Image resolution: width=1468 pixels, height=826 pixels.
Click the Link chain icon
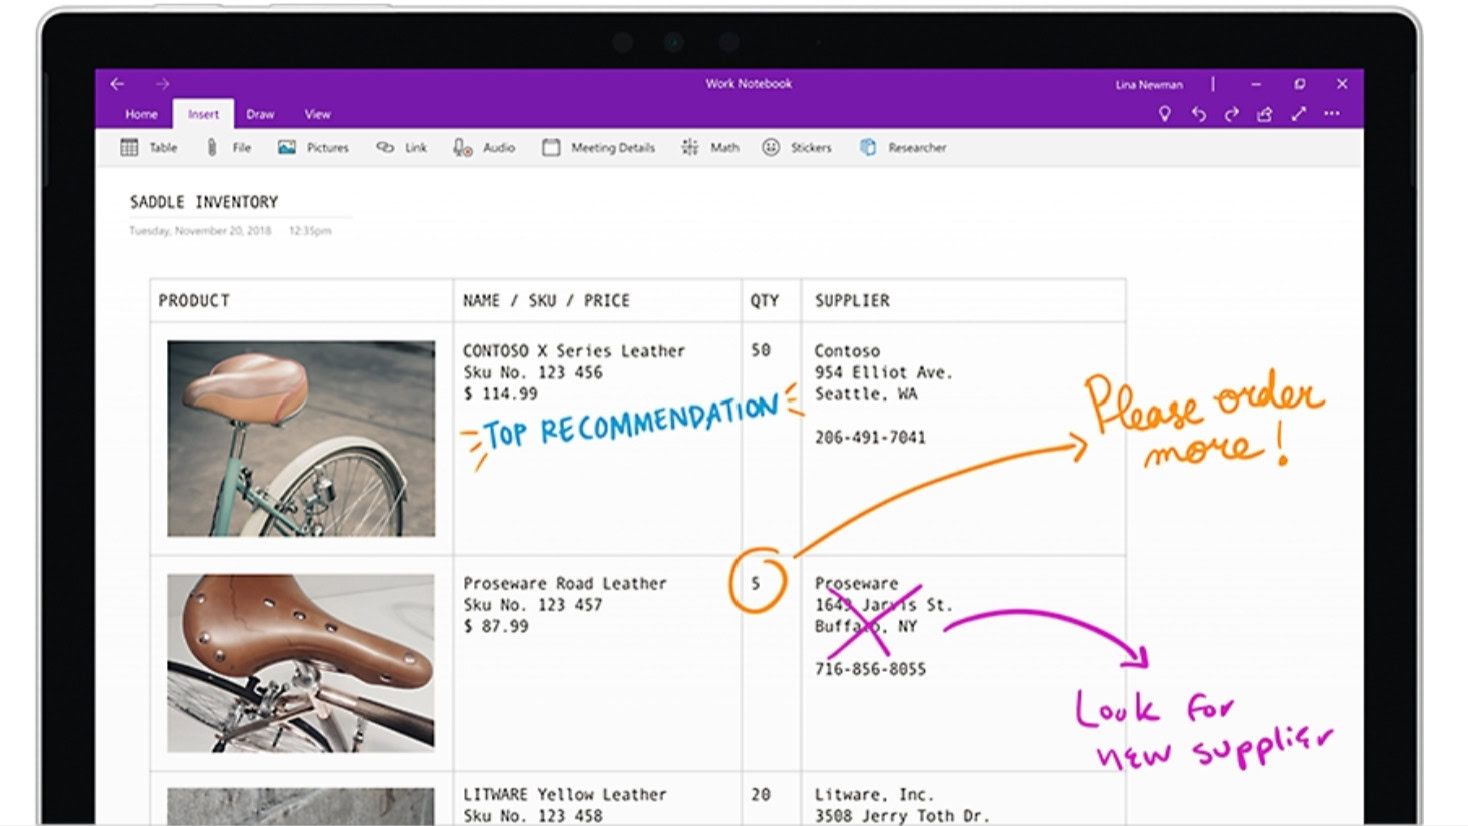(385, 148)
